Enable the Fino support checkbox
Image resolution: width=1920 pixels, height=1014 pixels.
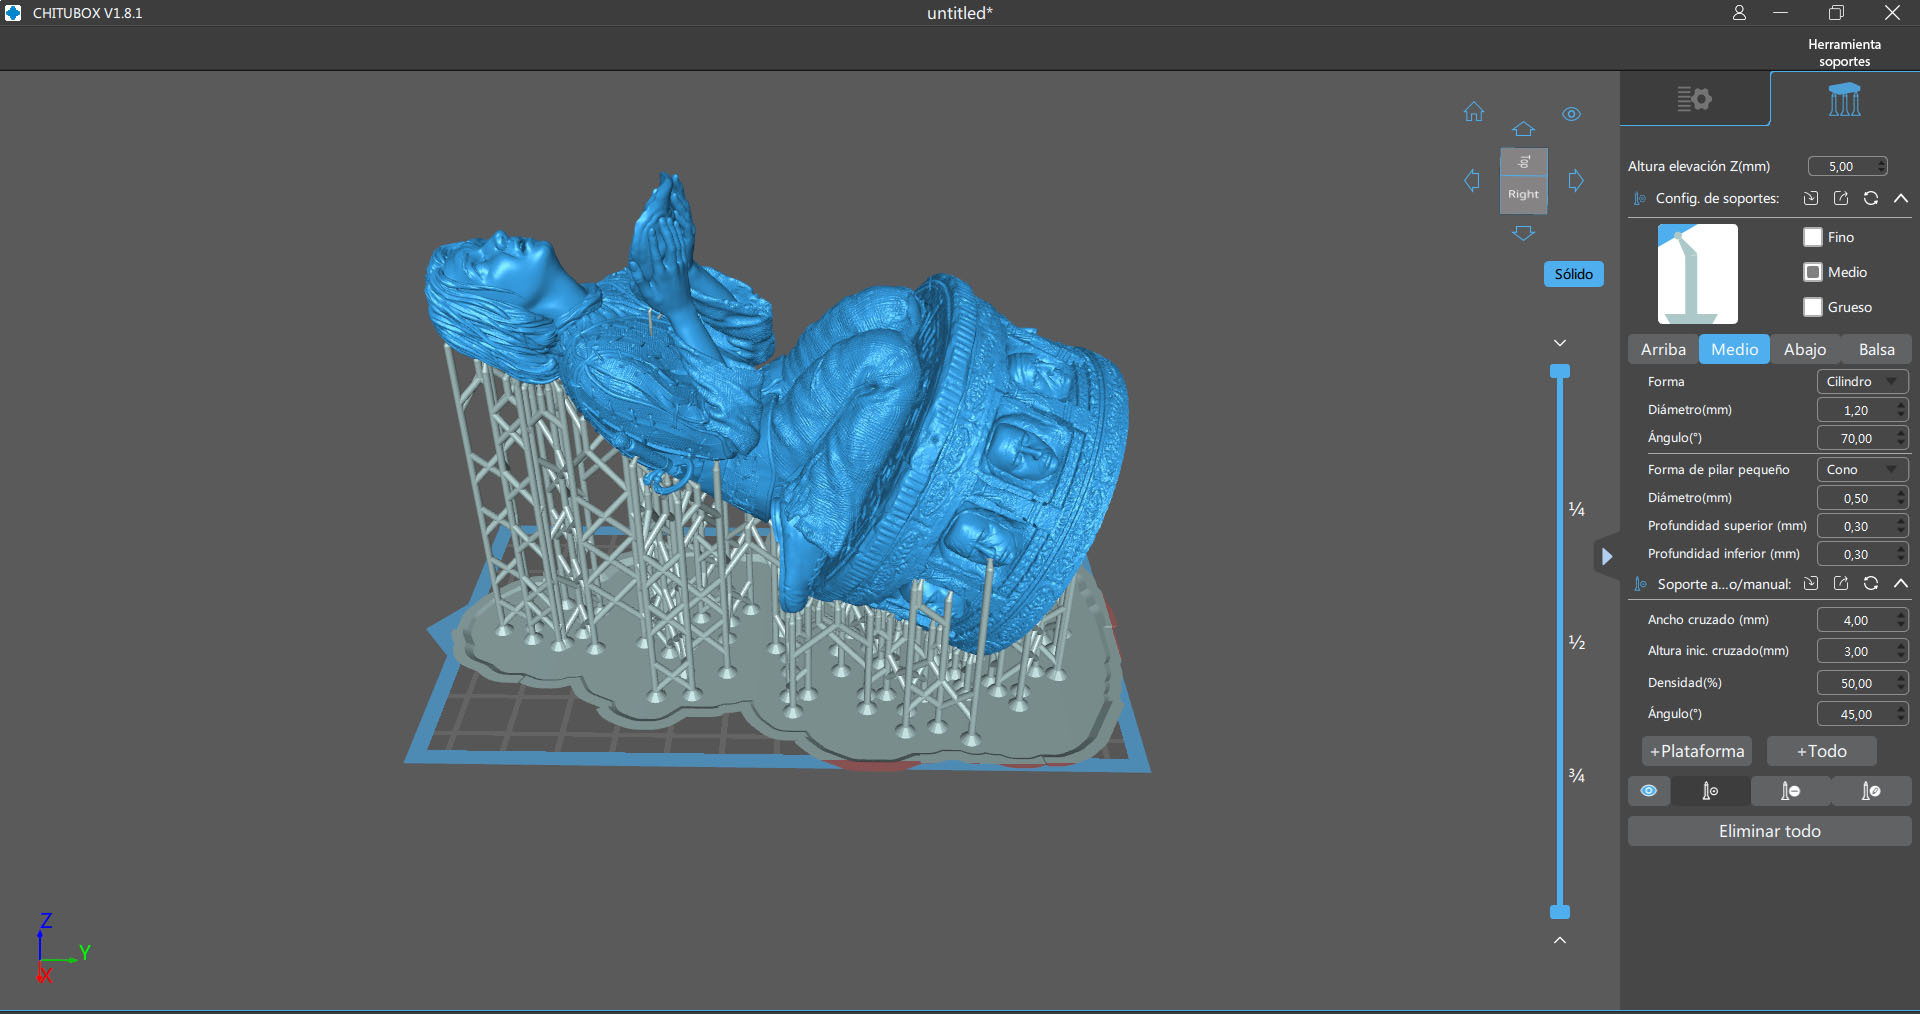[x=1813, y=237]
